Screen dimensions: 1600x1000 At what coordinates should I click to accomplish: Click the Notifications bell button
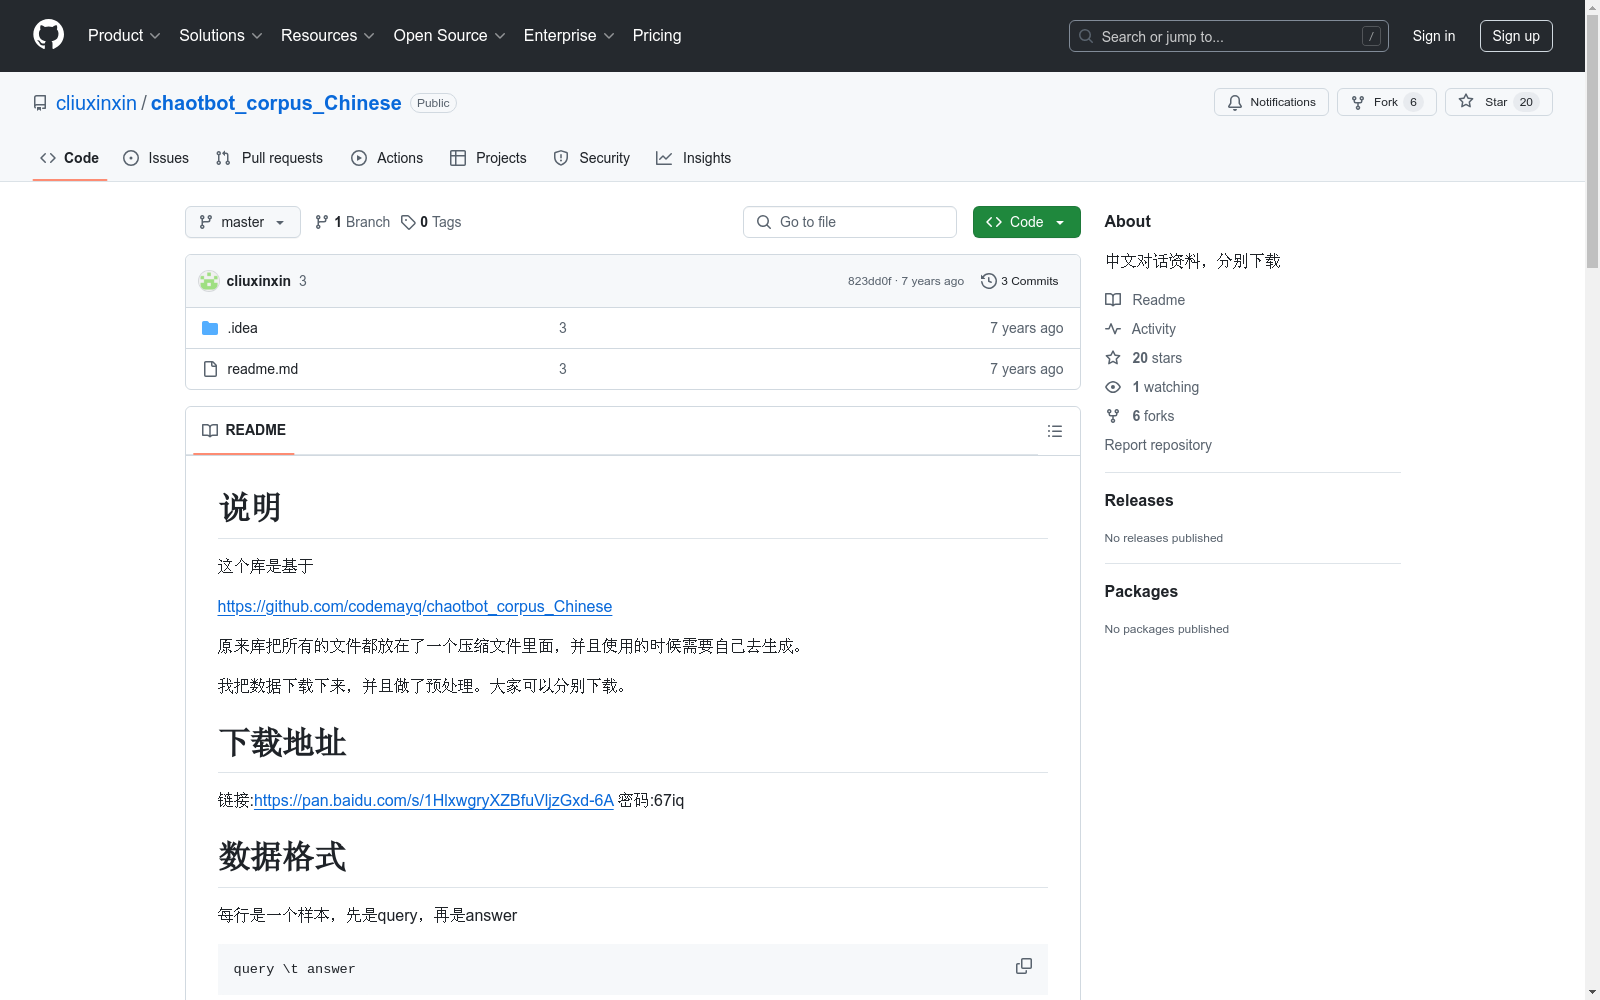coord(1271,102)
